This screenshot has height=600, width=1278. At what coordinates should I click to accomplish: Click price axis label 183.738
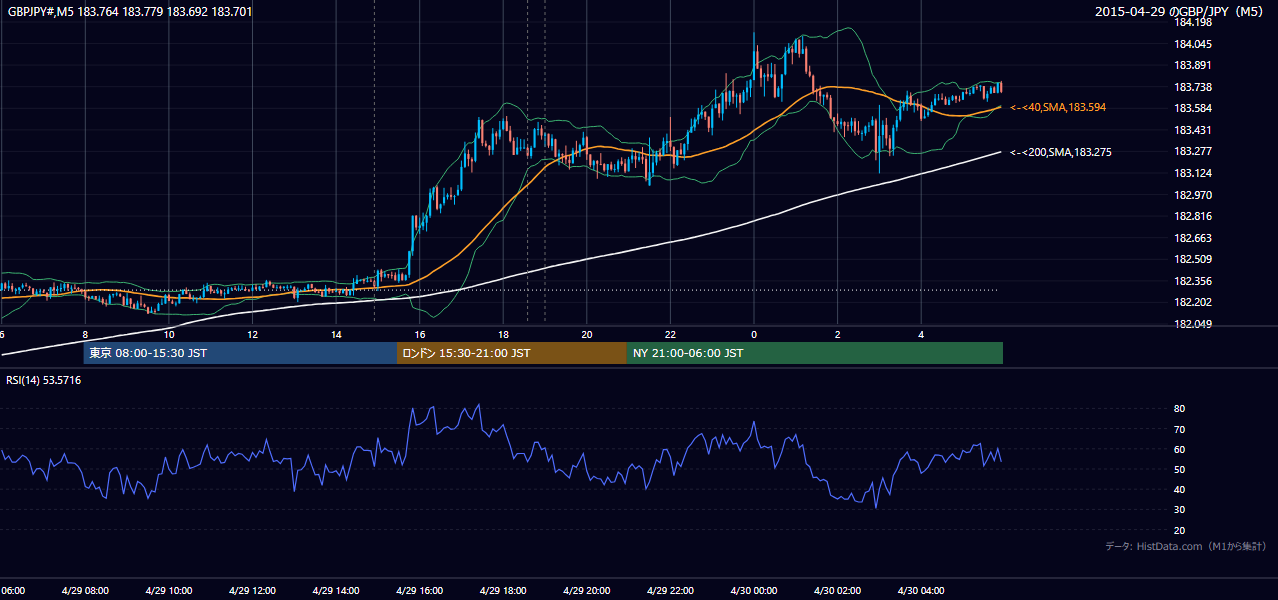(x=1193, y=87)
